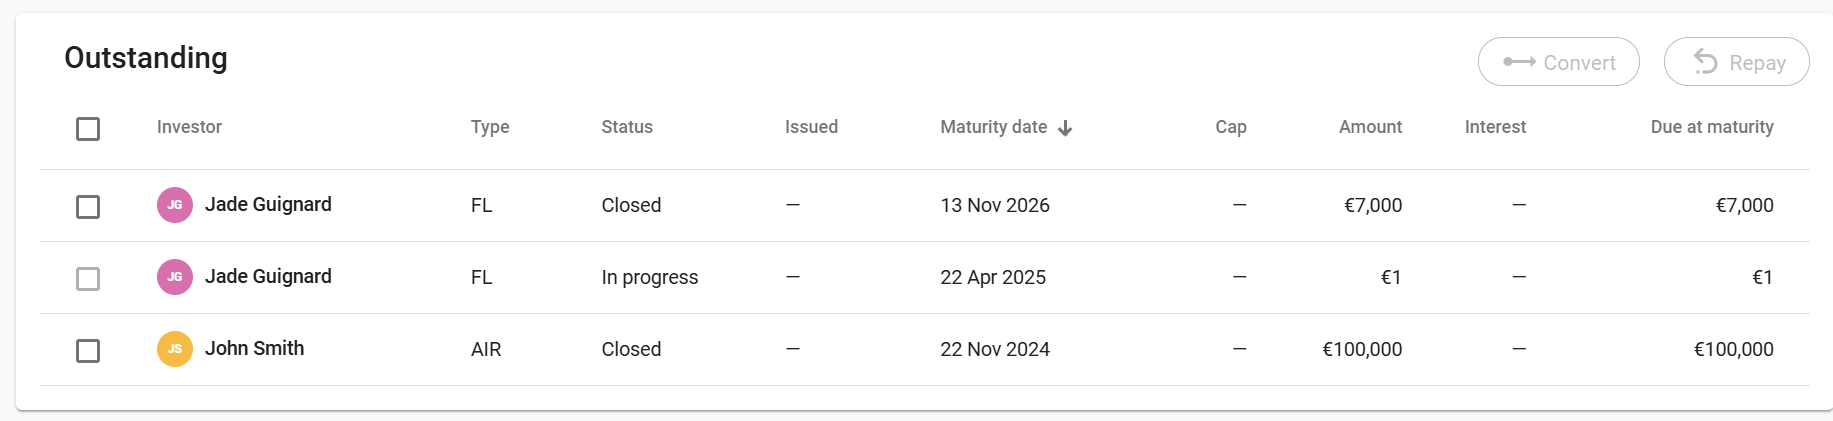Sort table by Investor column
This screenshot has height=421, width=1833.
(189, 127)
